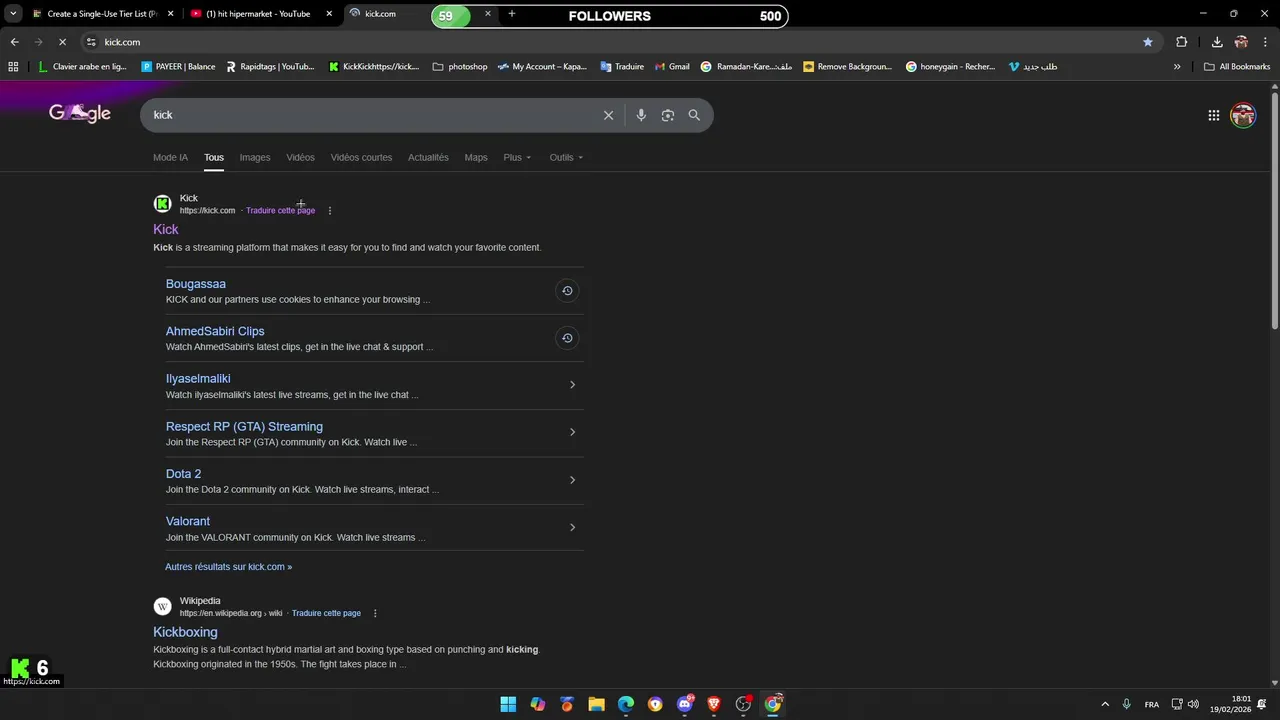
Task: Click the history icon next to Bougassaa
Action: click(x=567, y=291)
